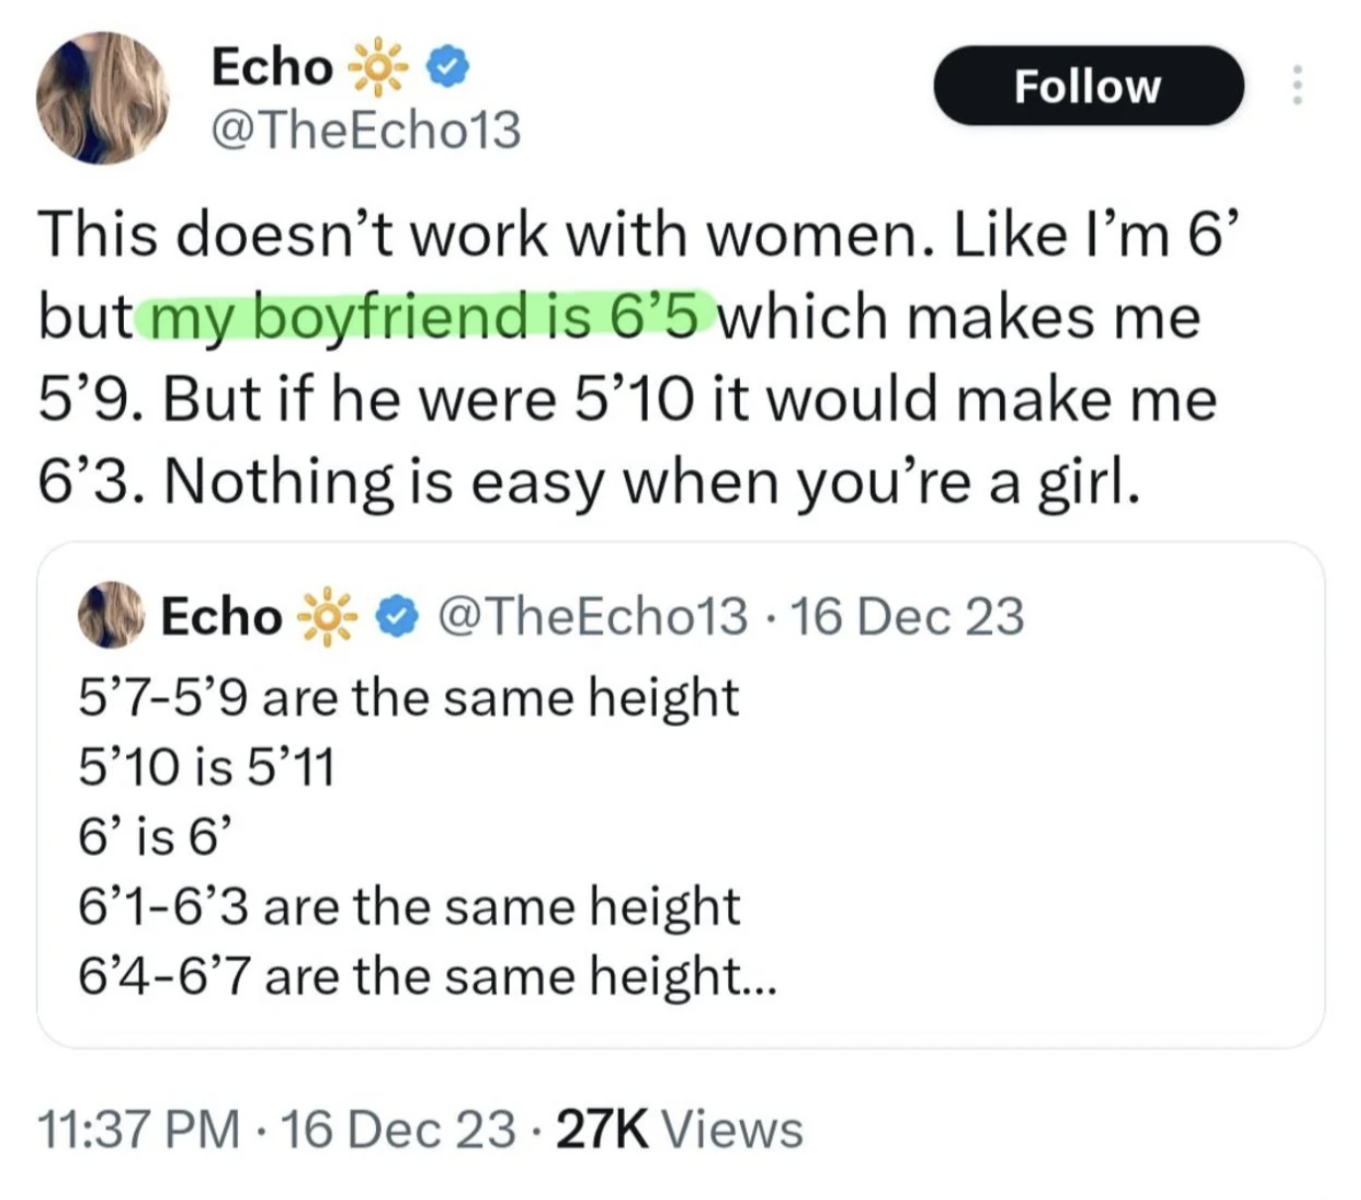Open the three-dot more options menu

tap(1297, 86)
